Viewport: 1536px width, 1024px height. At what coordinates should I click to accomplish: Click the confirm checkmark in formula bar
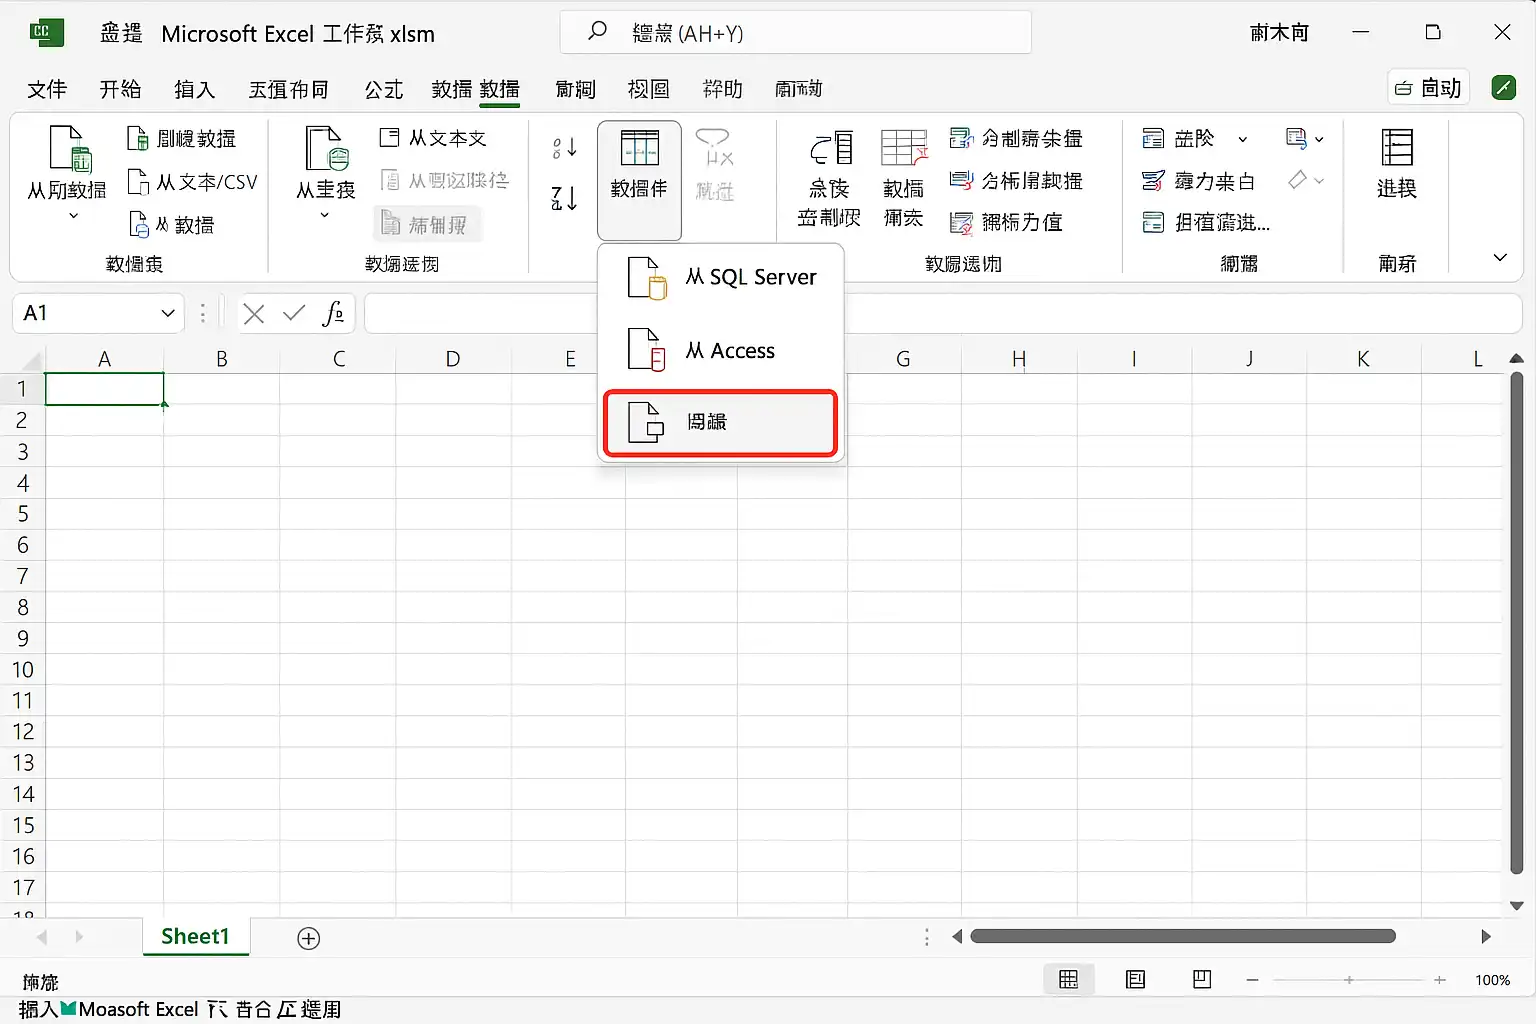(x=294, y=314)
